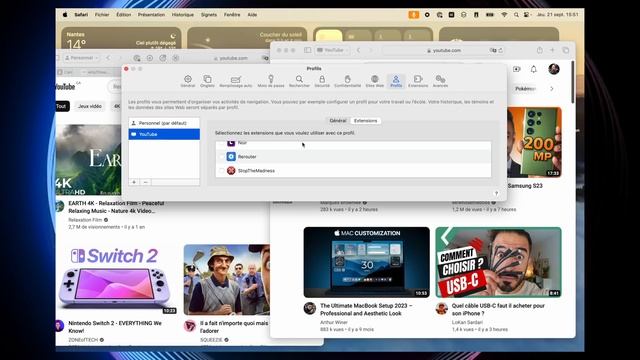Select the YouTube profile in list

[x=164, y=134]
